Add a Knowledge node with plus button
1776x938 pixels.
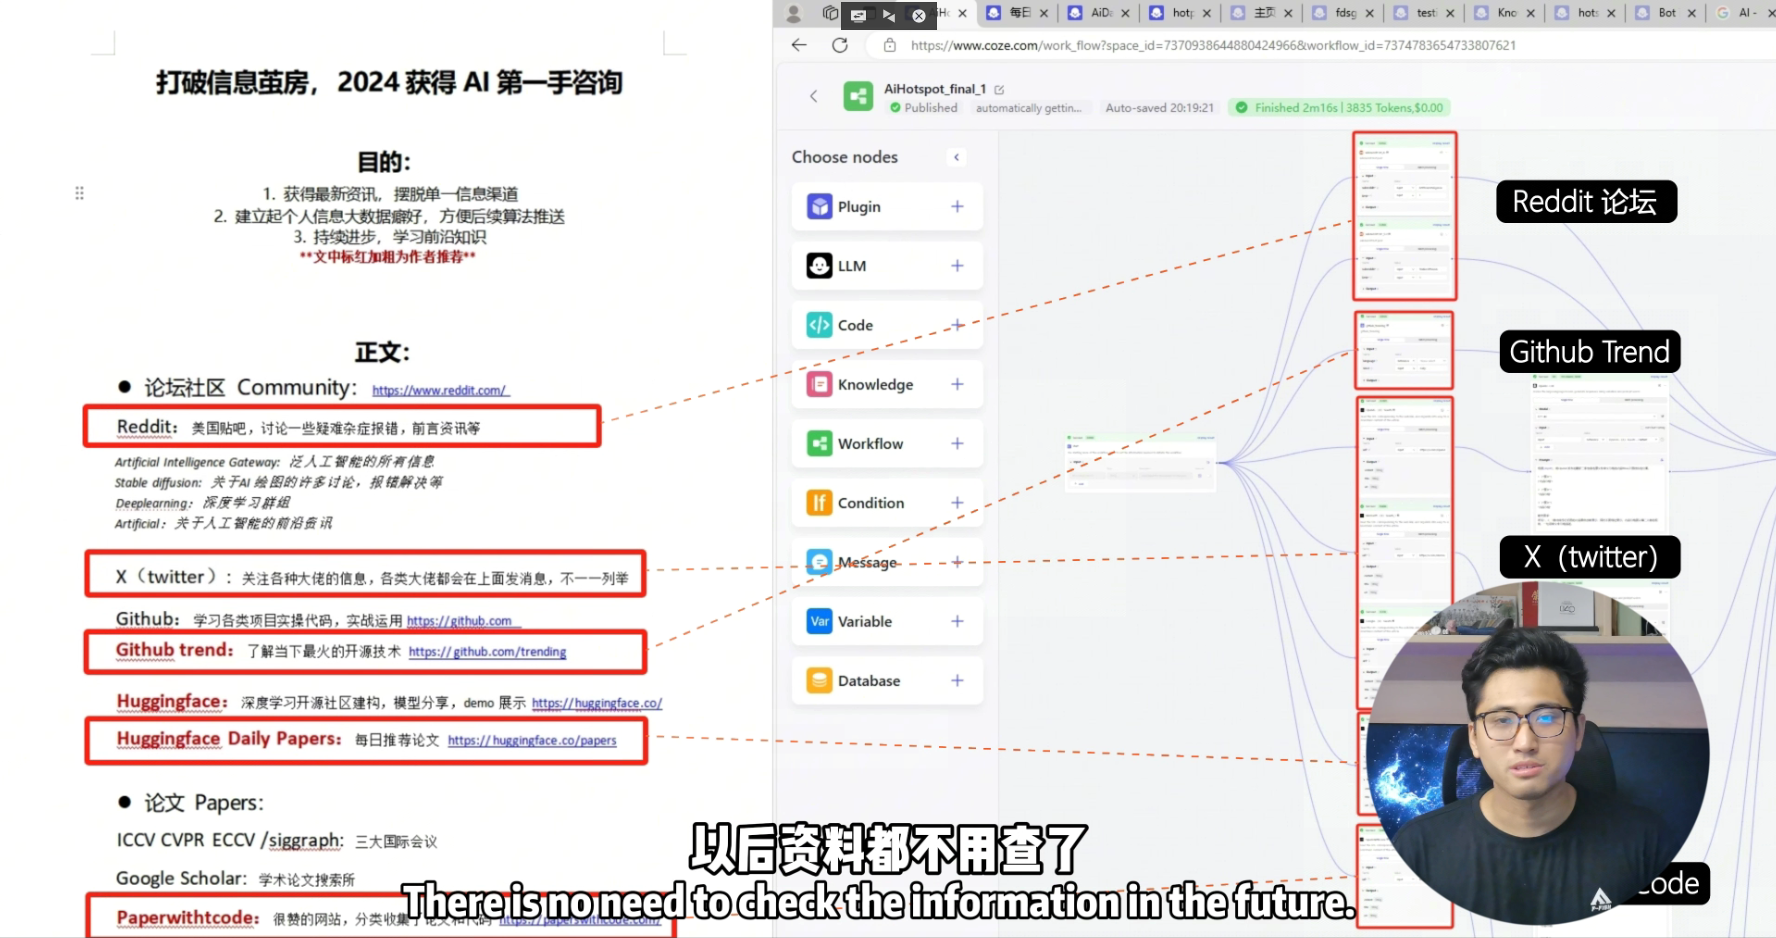pos(957,384)
